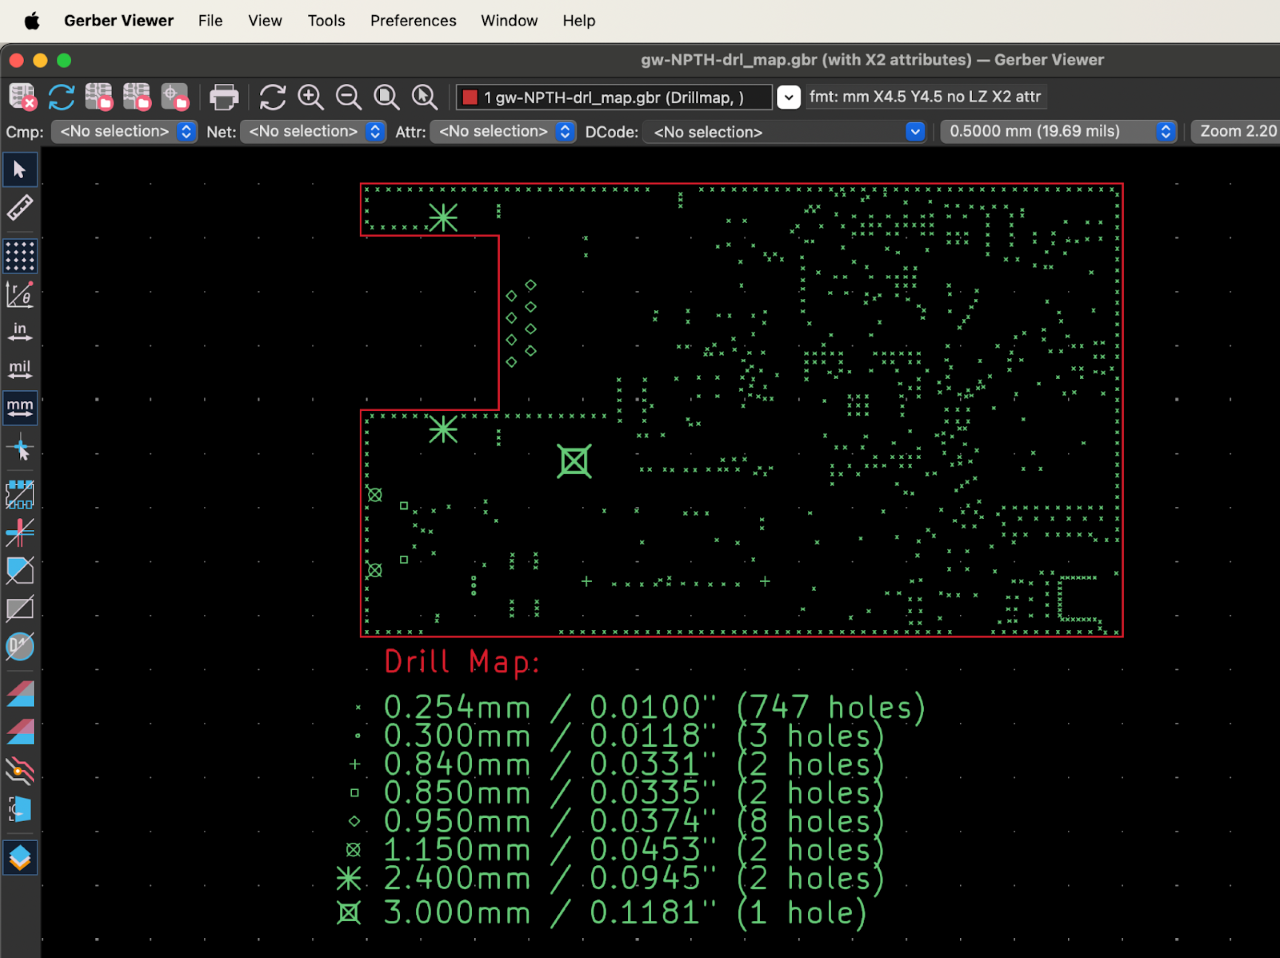Open the File menu
The image size is (1280, 958).
210,20
